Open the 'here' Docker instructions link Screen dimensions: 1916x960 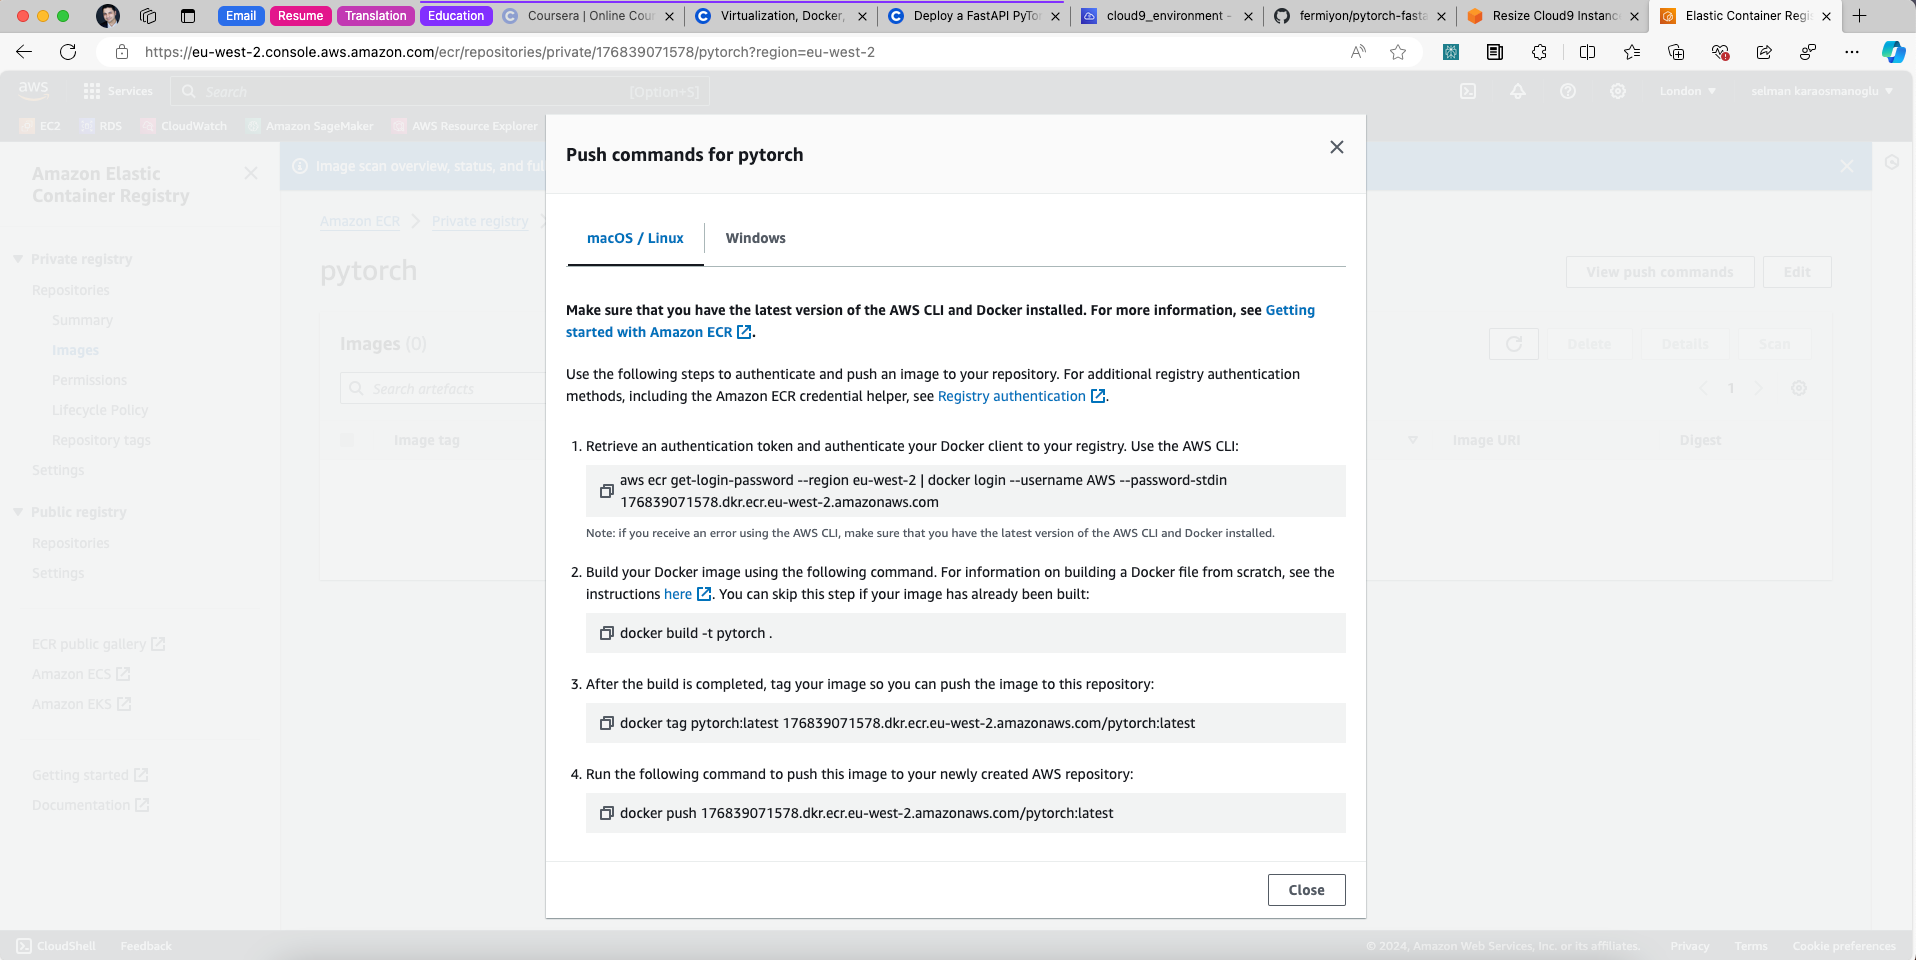coord(687,594)
